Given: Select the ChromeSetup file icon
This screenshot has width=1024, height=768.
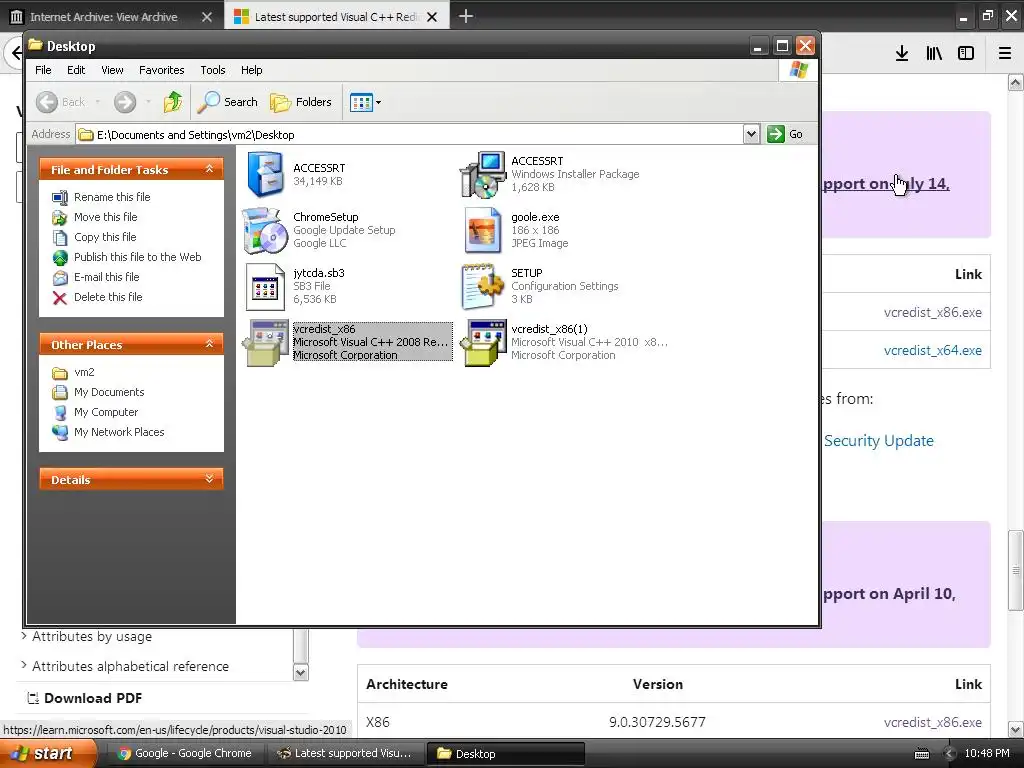Looking at the screenshot, I should 264,231.
